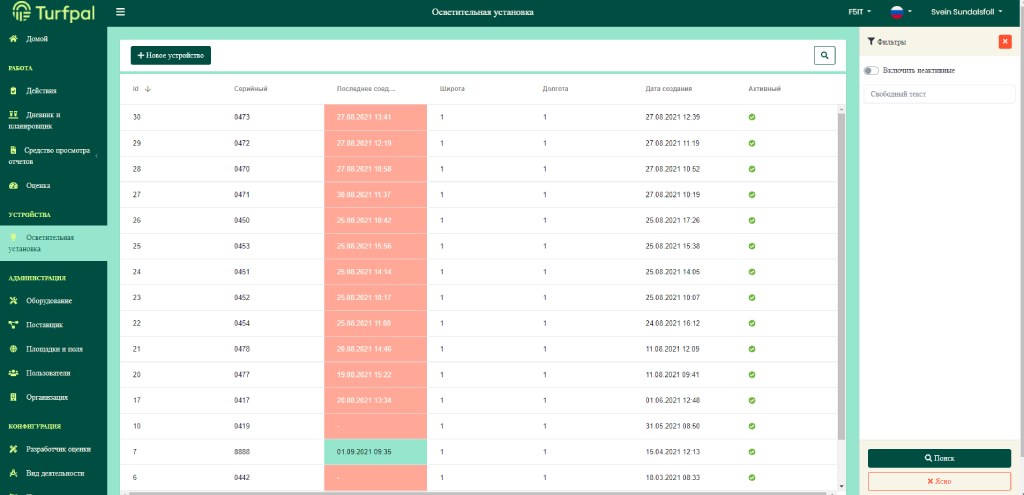Close the Фильтры panel with red X
This screenshot has height=495, width=1024.
tap(1004, 41)
